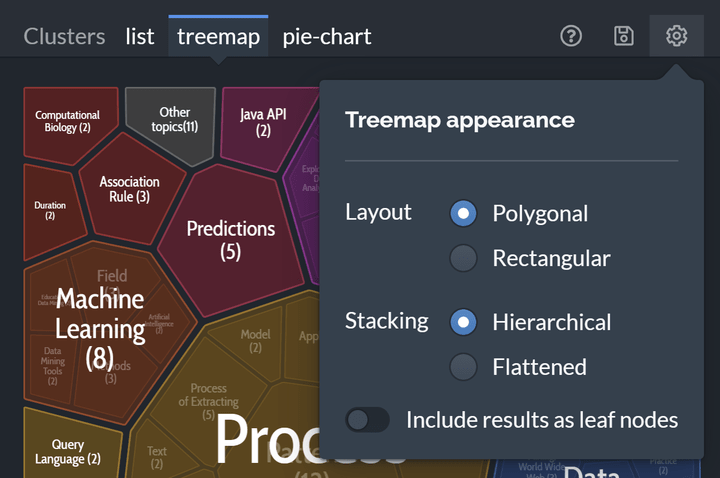This screenshot has height=478, width=720.
Task: Switch to the list view tab
Action: (140, 36)
